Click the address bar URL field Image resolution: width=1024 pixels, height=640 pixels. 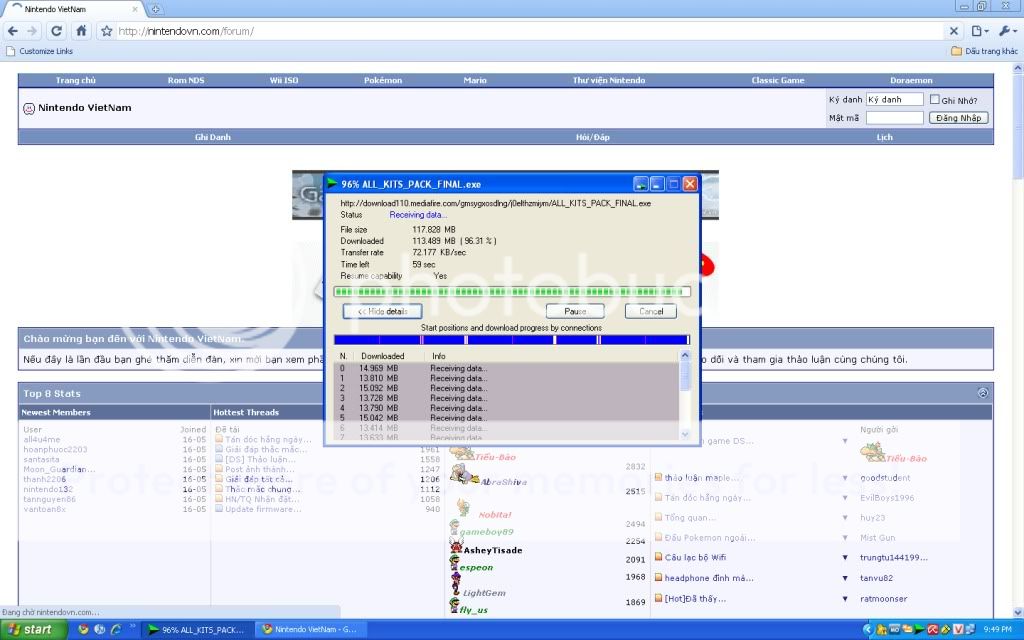click(x=529, y=31)
